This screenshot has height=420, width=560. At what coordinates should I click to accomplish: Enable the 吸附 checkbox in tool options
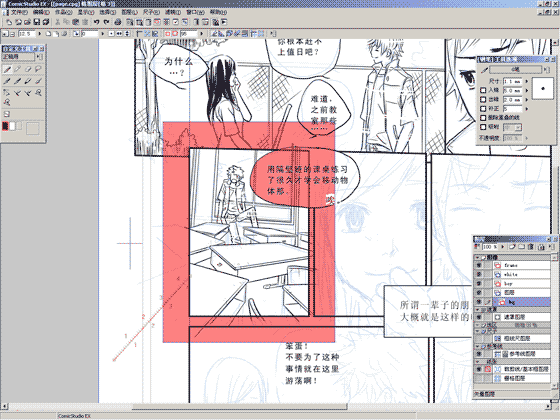[483, 127]
